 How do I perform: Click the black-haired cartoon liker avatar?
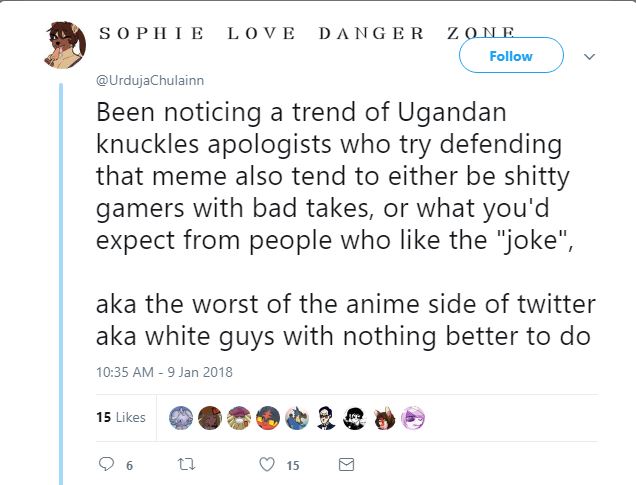pyautogui.click(x=355, y=418)
